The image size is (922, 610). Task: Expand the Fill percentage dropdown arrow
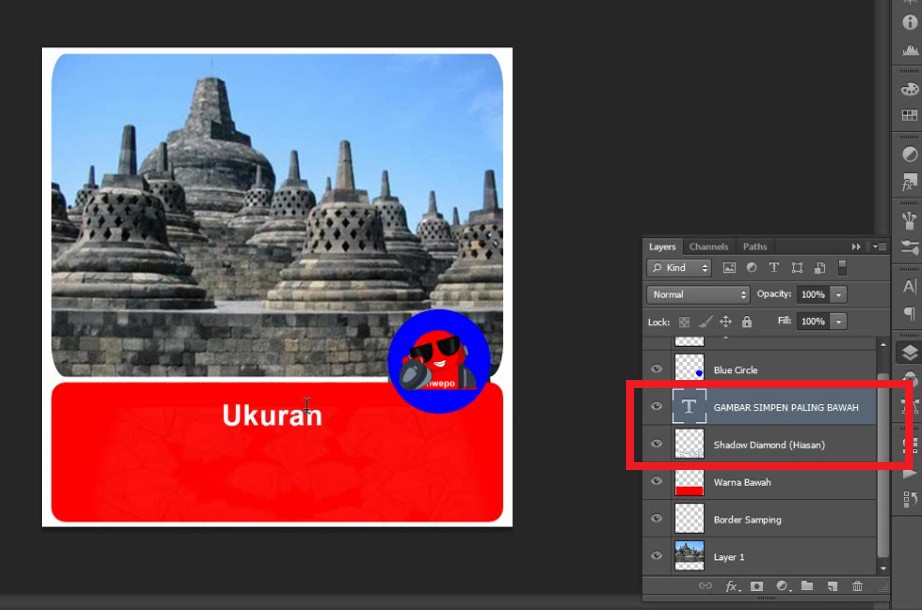coord(838,321)
